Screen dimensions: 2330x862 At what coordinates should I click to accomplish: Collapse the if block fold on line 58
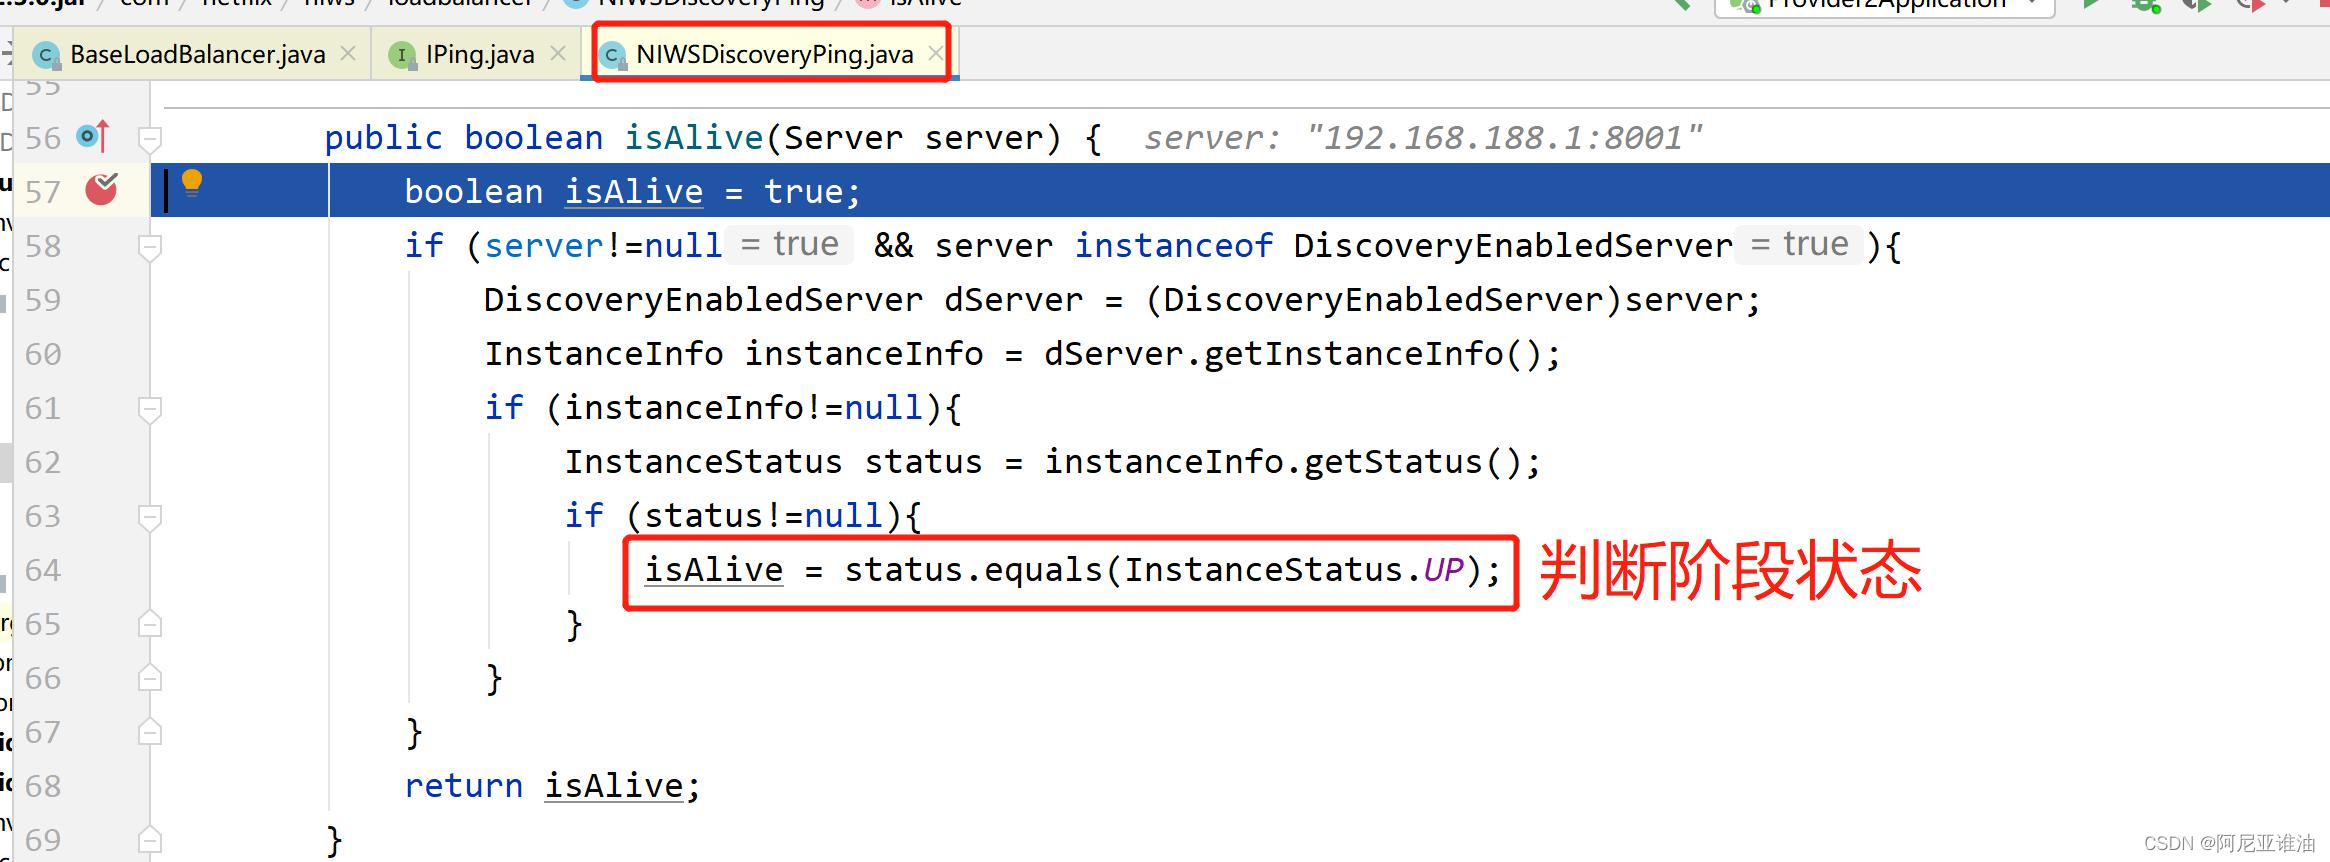(x=150, y=246)
